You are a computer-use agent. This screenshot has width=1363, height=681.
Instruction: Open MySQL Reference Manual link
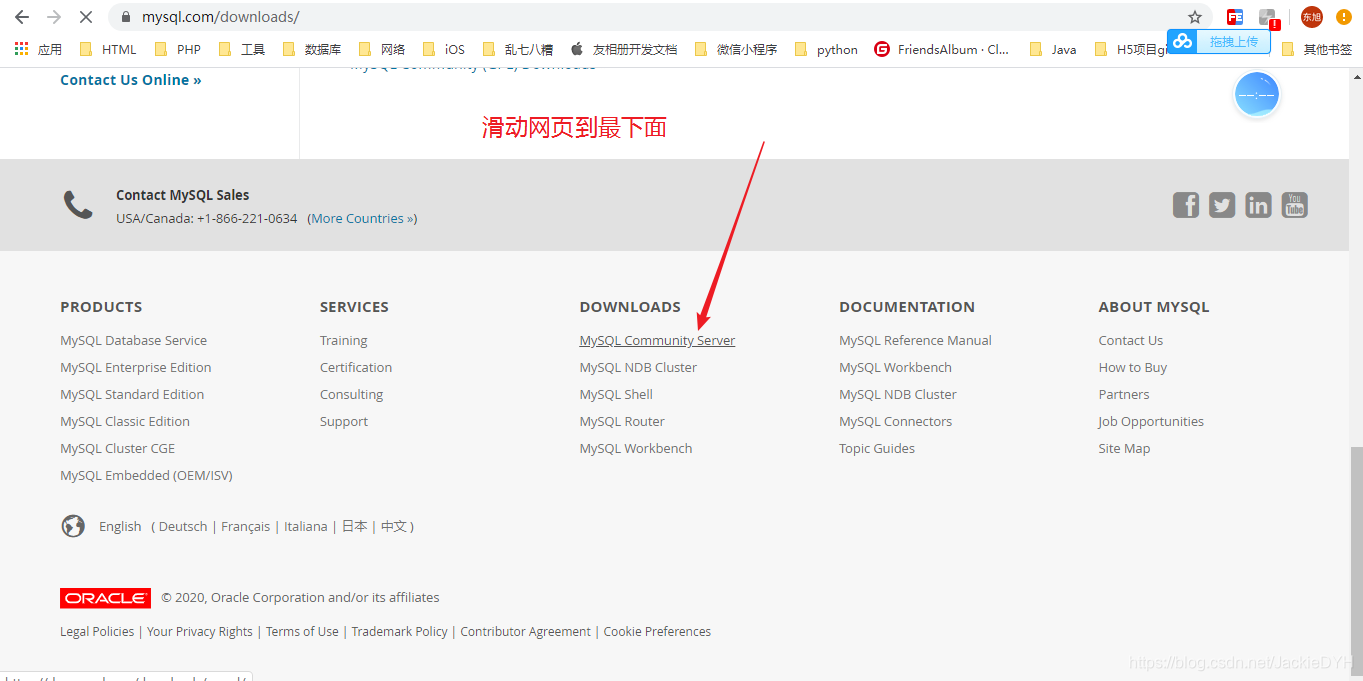click(x=915, y=340)
